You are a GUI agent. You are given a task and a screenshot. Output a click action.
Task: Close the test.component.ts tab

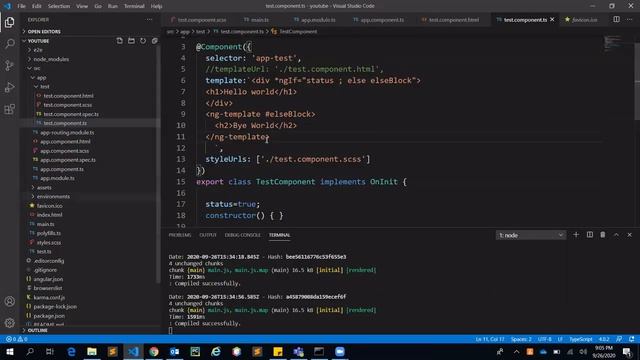[x=552, y=20]
